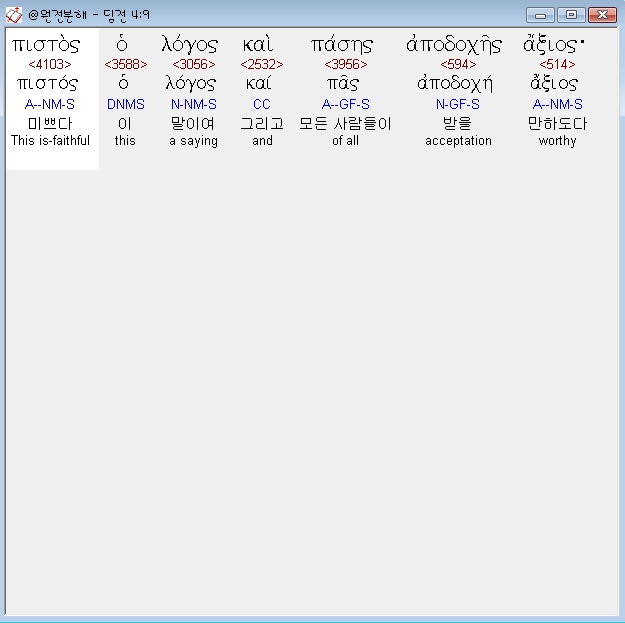
Task: Click the Korean gloss 말이여
Action: [193, 124]
